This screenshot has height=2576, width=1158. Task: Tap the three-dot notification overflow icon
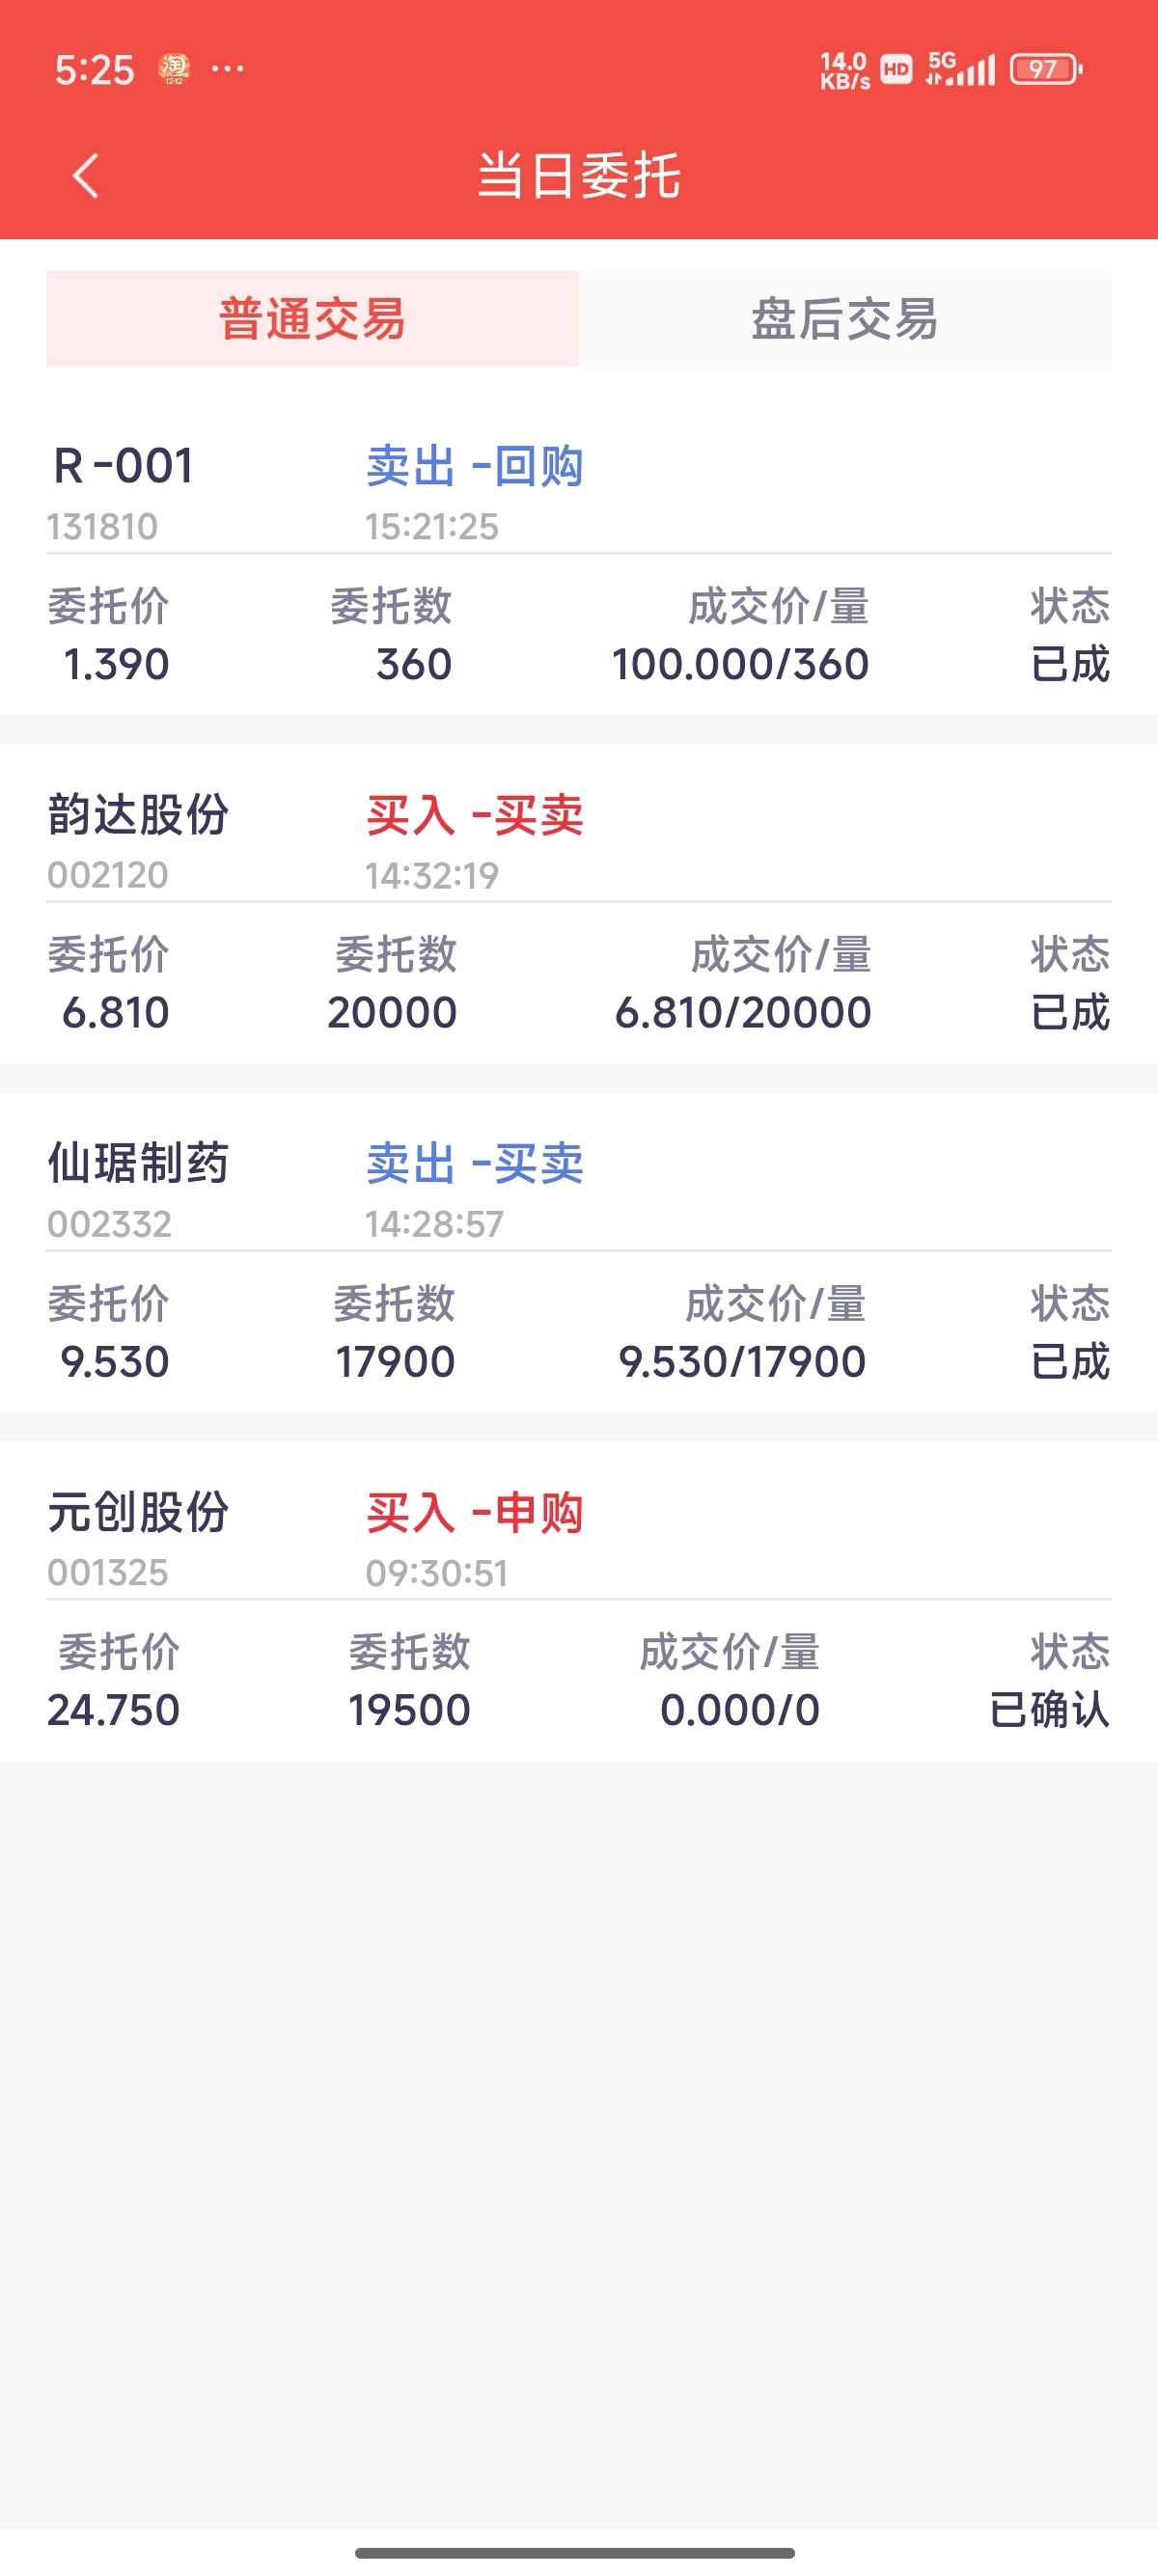point(228,69)
